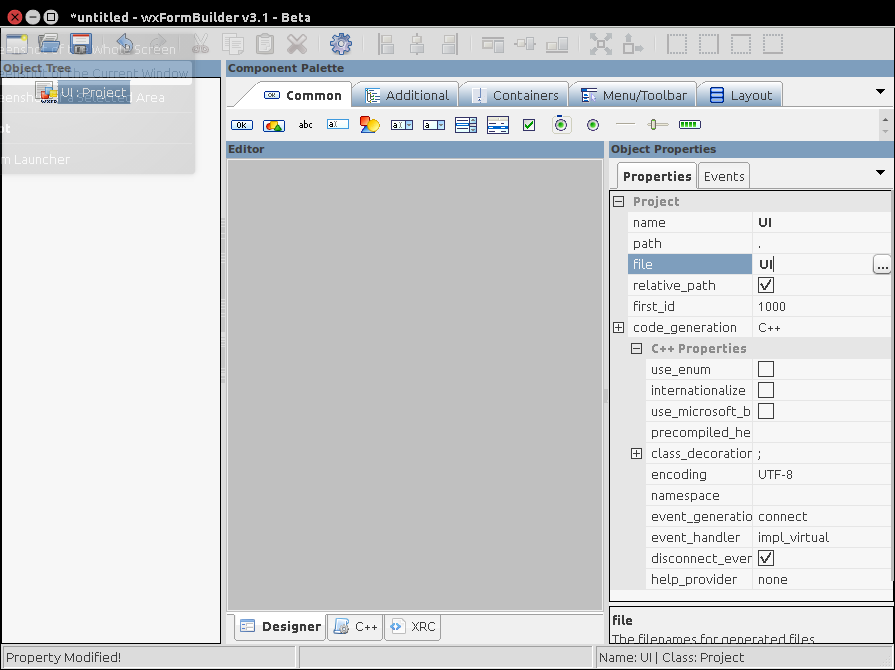Add a wxListCtrl component
The image size is (895, 670).
click(498, 125)
